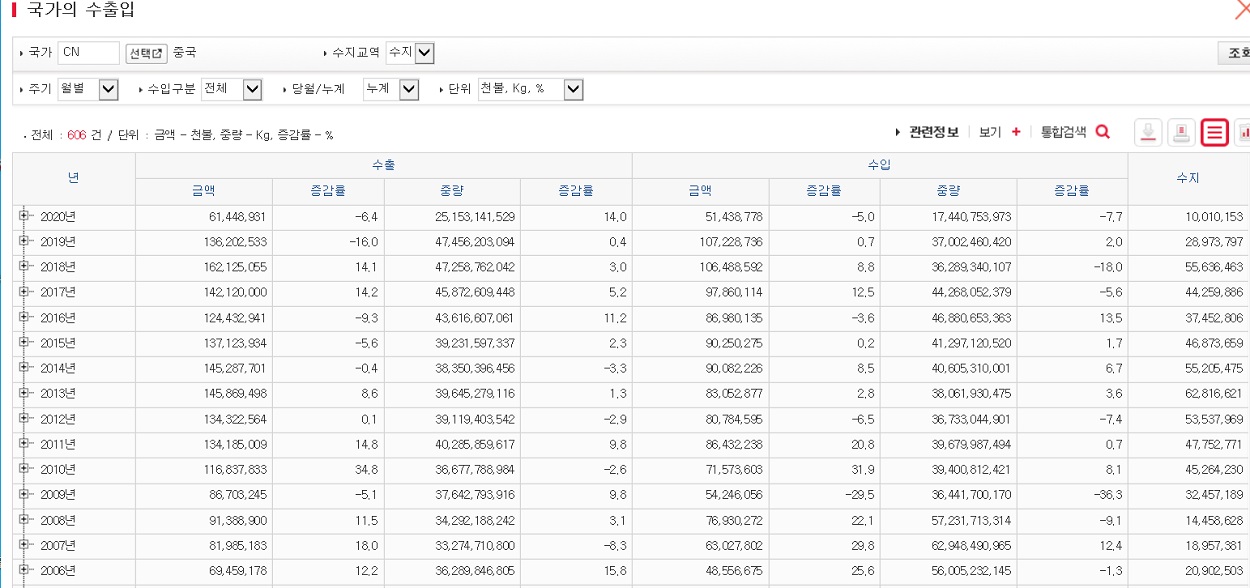Expand the 2013년 row
Viewport: 1250px width, 588px height.
24,393
